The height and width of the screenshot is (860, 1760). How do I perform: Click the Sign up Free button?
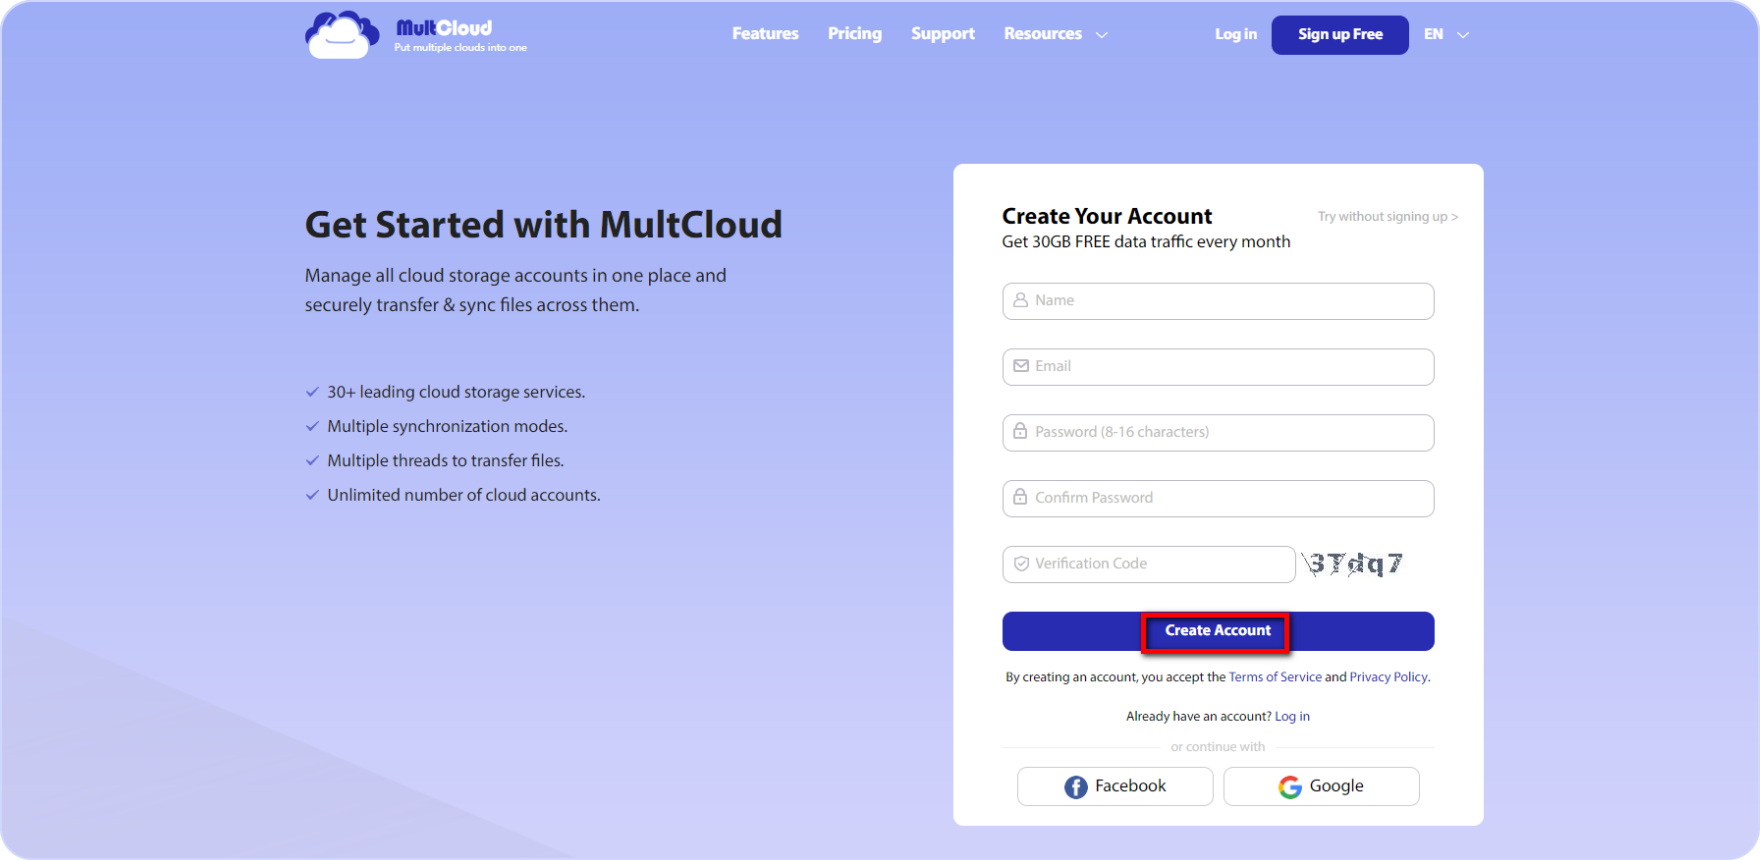click(1340, 35)
